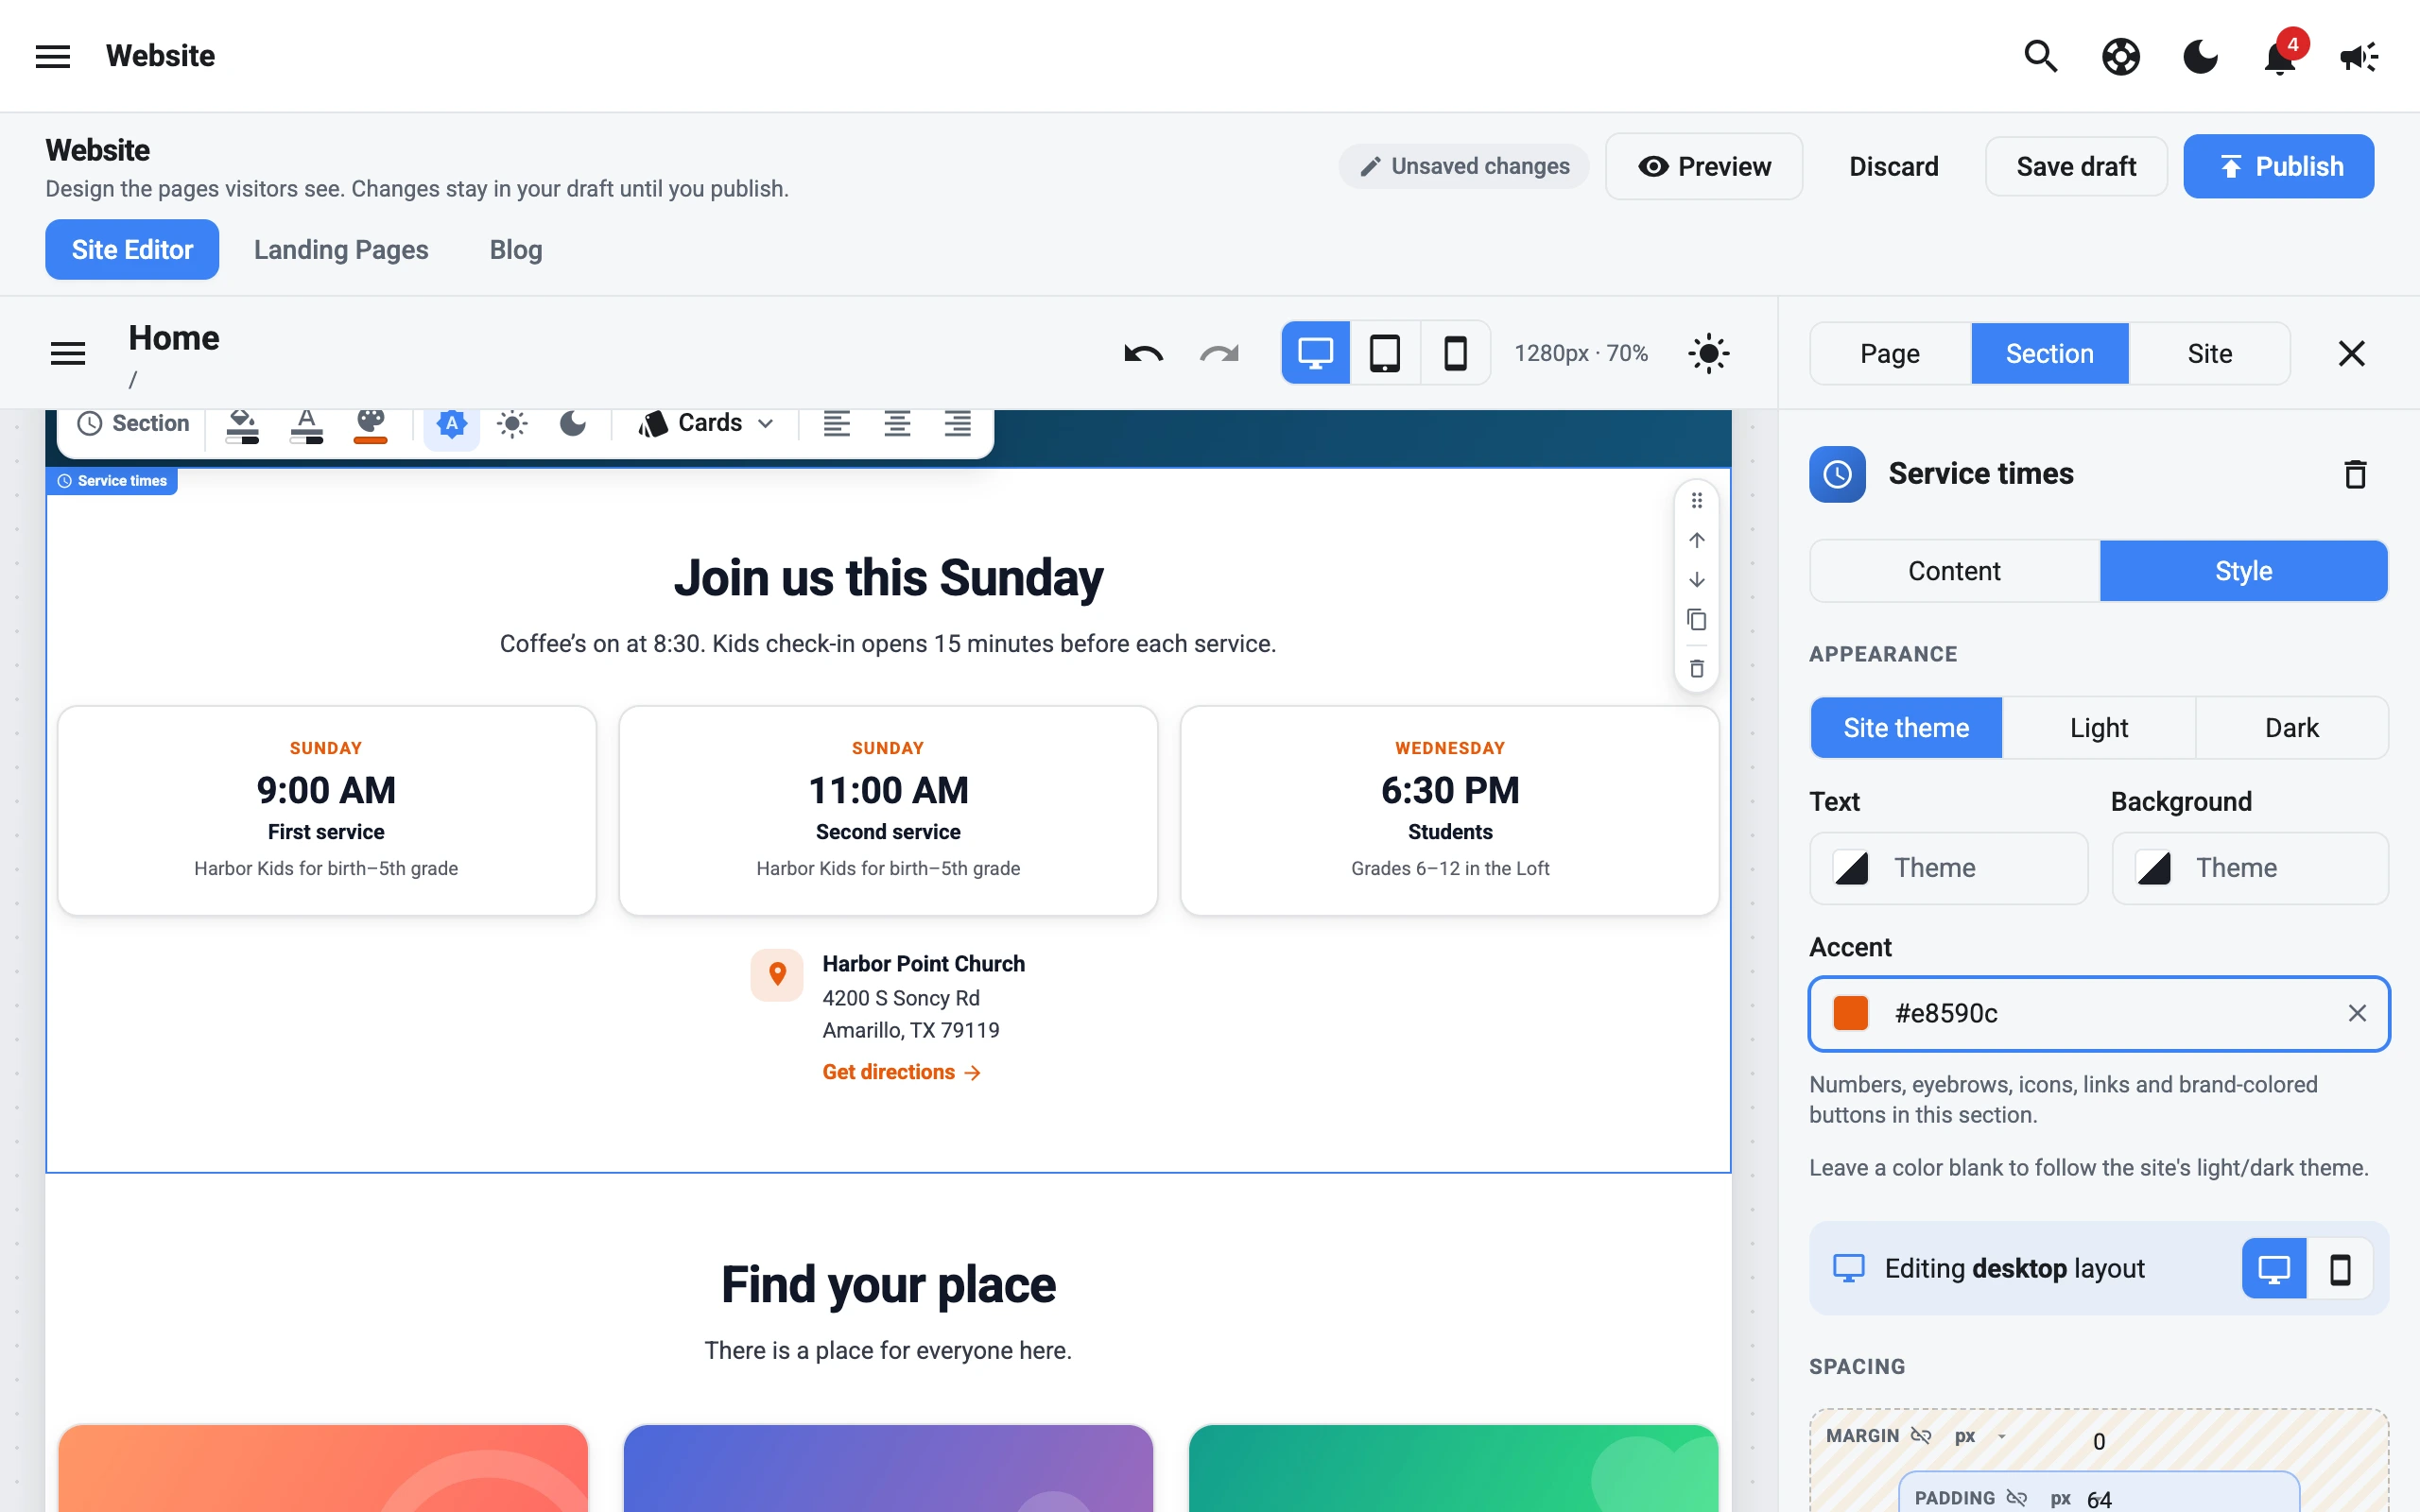Image resolution: width=2420 pixels, height=1512 pixels.
Task: Undo the last edit
Action: point(1143,353)
